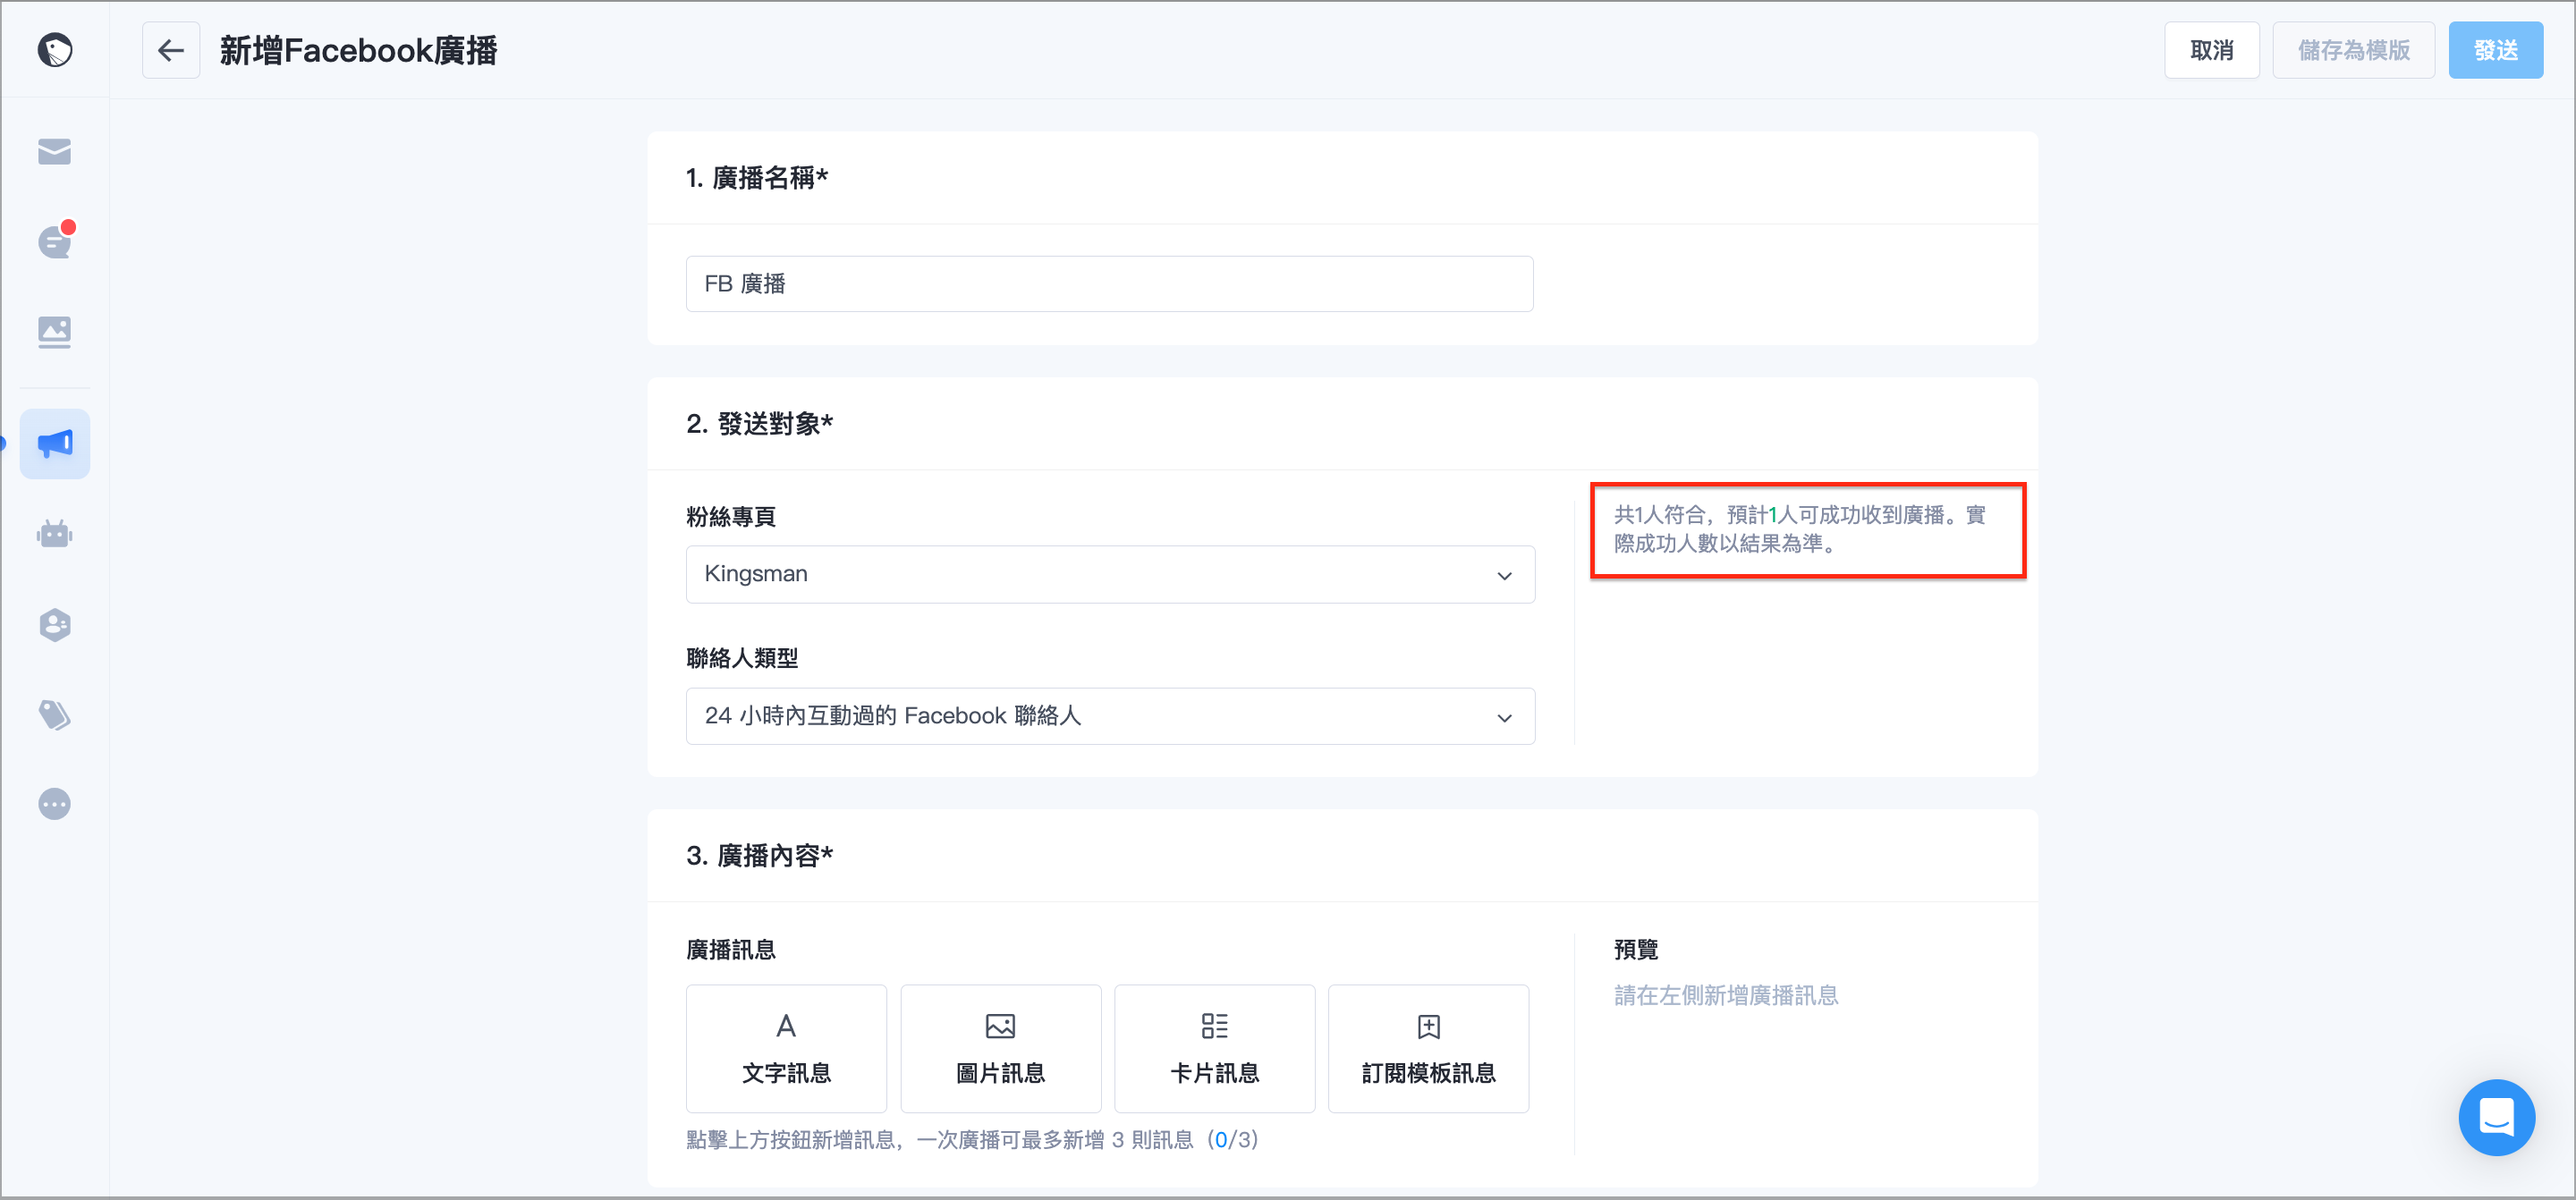The image size is (2576, 1200).
Task: Click the message limit hint with (0/3)
Action: (972, 1140)
